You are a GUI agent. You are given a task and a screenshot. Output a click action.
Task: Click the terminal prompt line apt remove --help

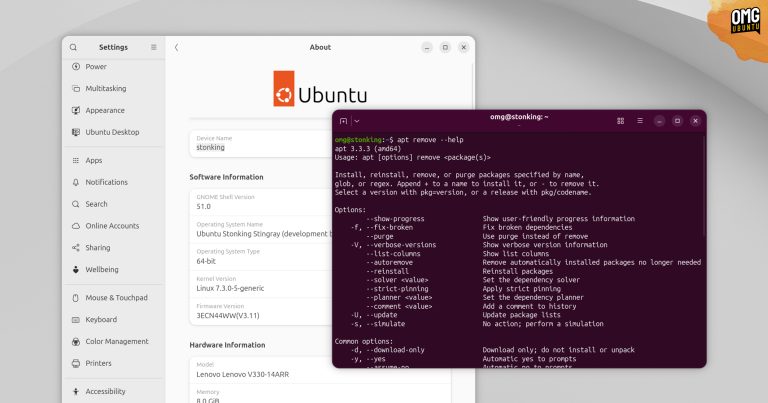pos(399,140)
